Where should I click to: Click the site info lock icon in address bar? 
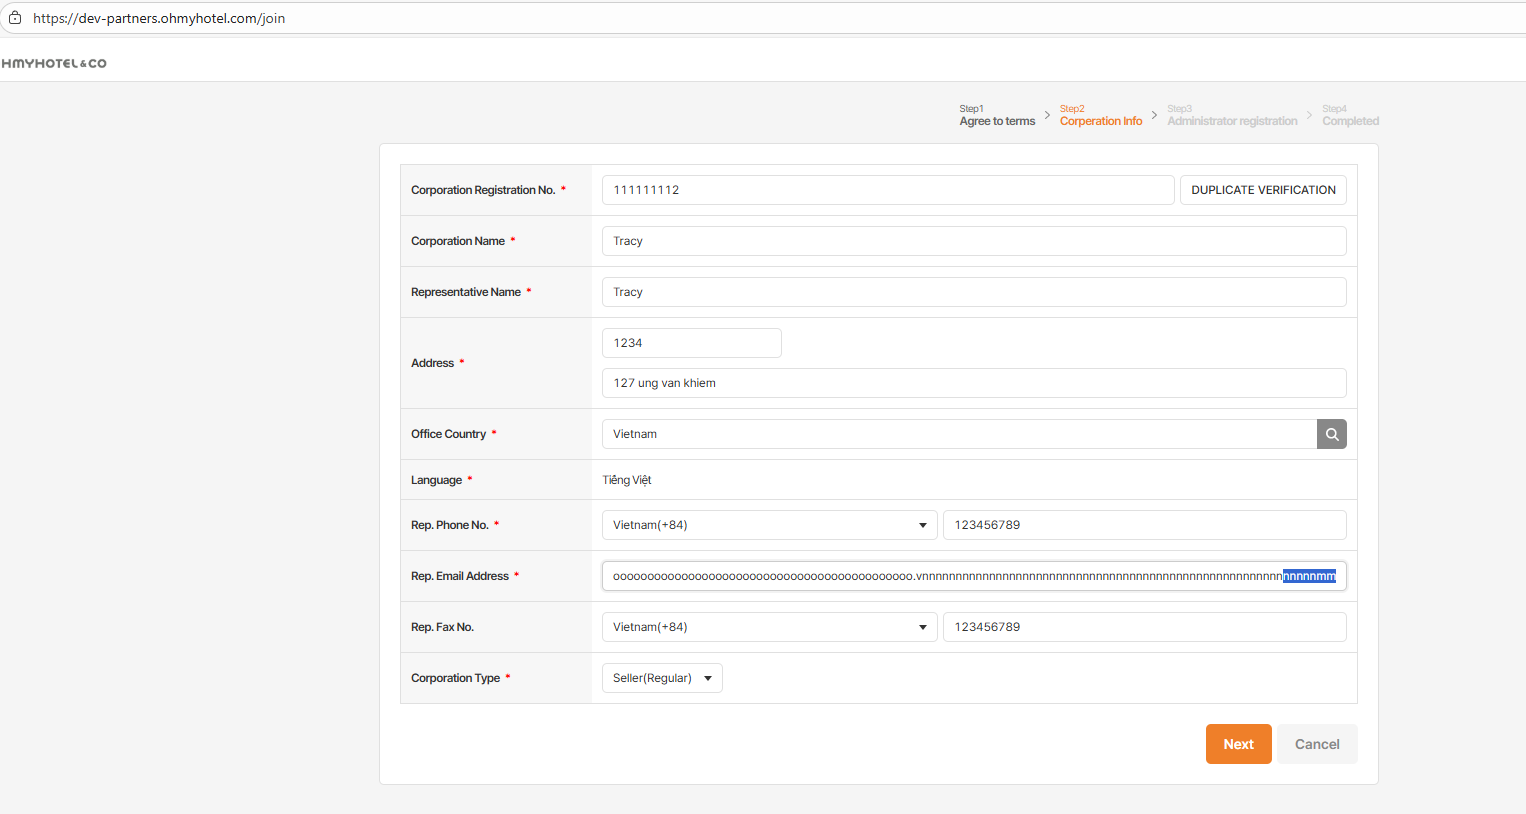click(x=15, y=18)
